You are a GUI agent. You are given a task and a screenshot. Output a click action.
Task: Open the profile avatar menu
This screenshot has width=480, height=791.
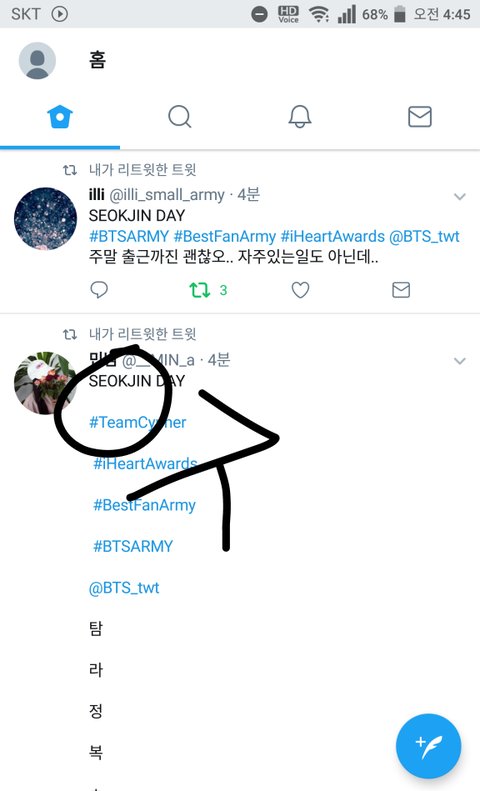coord(37,61)
